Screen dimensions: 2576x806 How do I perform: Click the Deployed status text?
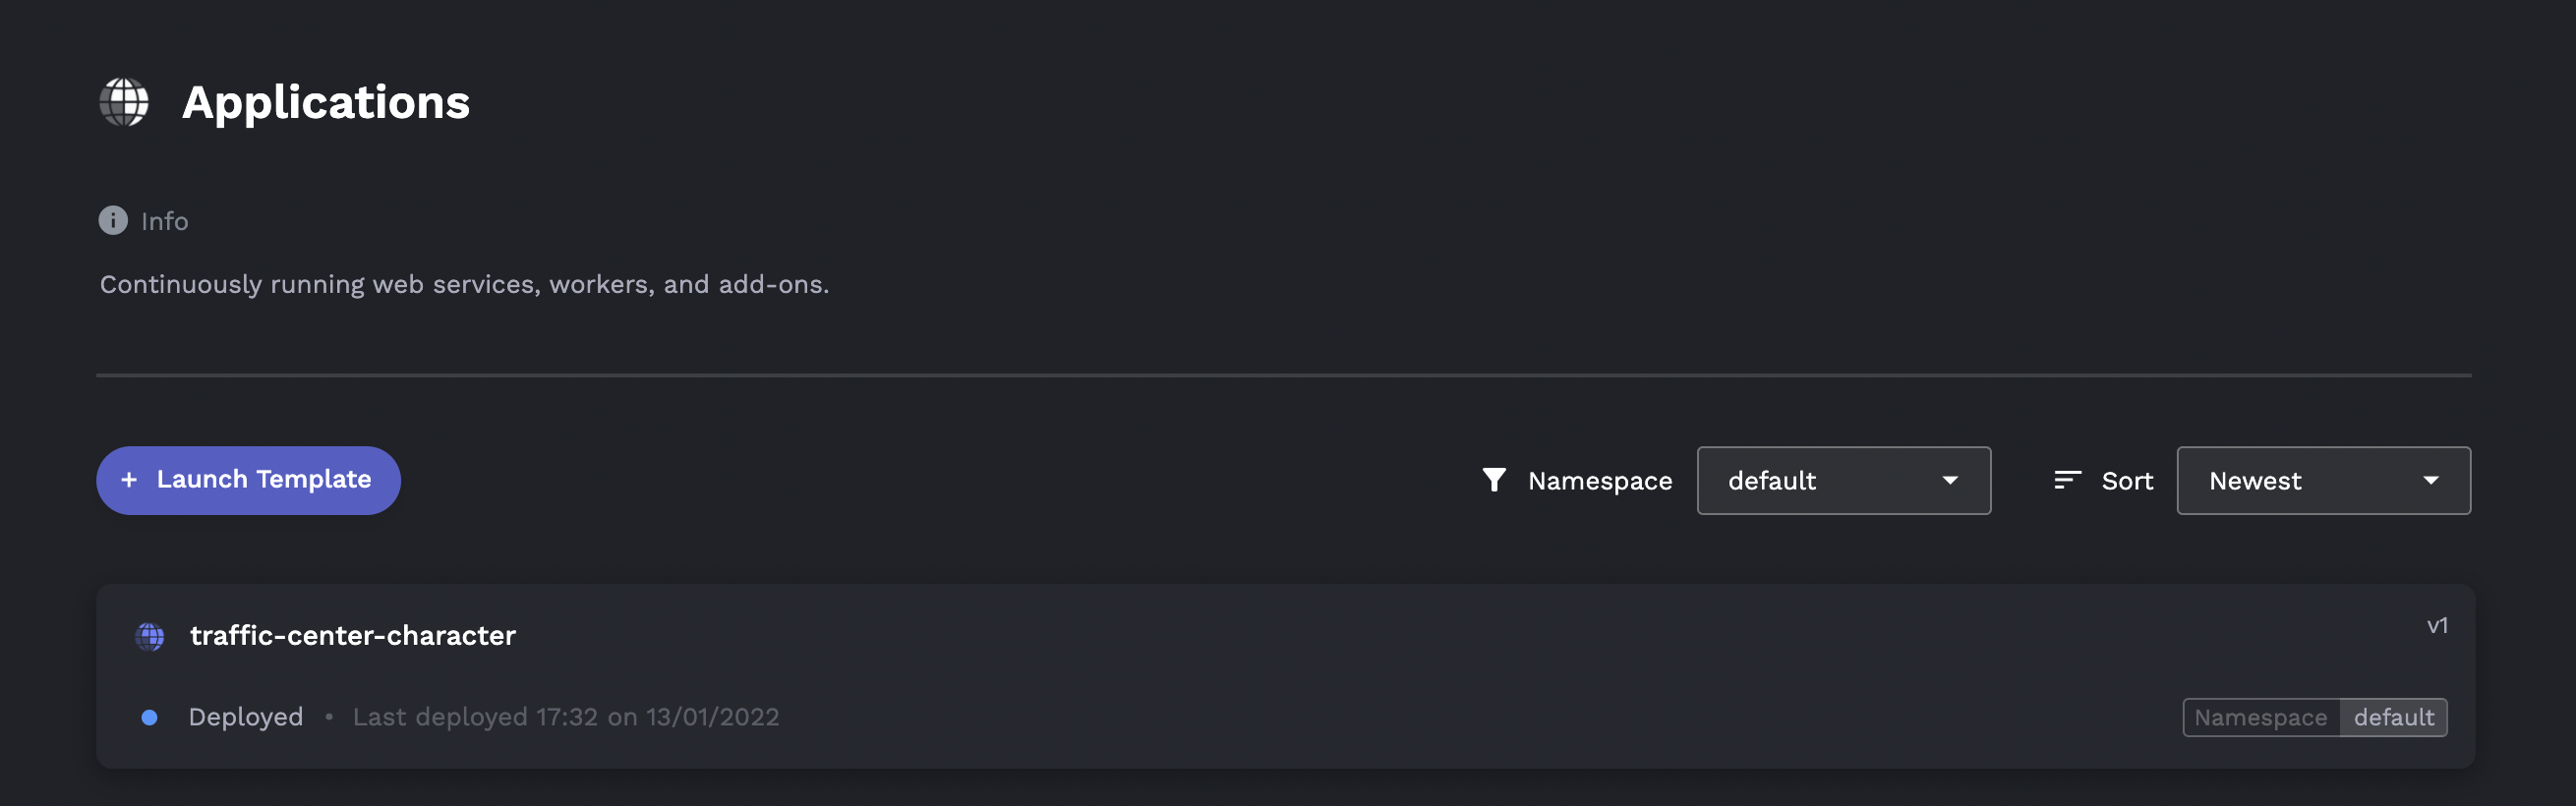point(246,717)
